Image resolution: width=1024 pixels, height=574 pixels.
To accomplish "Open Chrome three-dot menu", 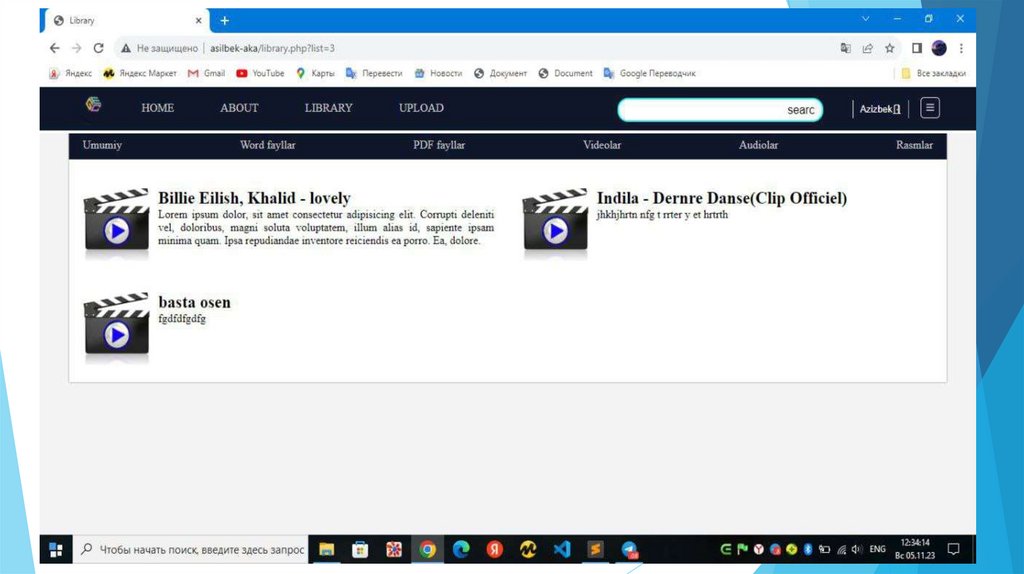I will (961, 48).
